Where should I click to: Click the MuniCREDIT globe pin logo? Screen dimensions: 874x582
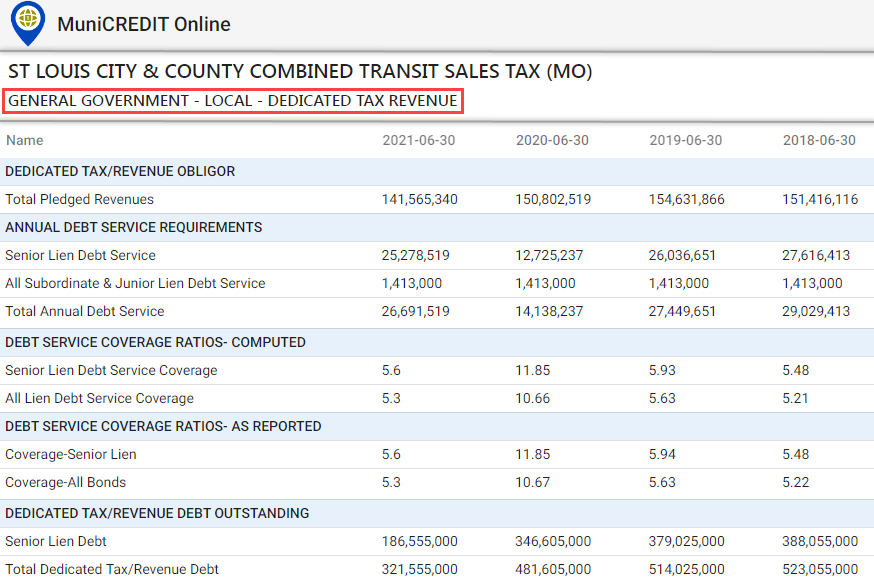(28, 23)
